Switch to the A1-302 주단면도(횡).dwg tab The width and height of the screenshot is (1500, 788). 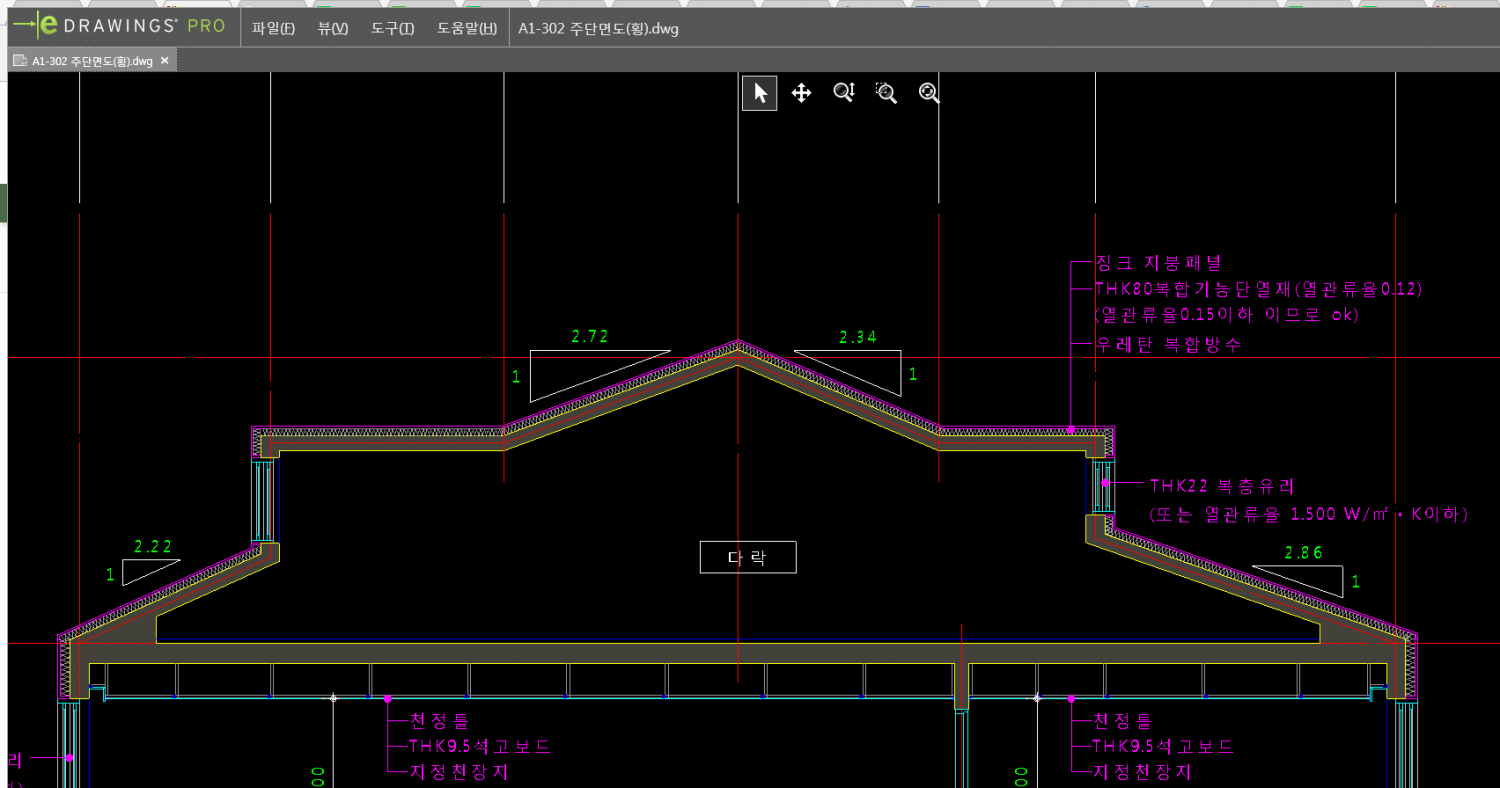[x=91, y=61]
